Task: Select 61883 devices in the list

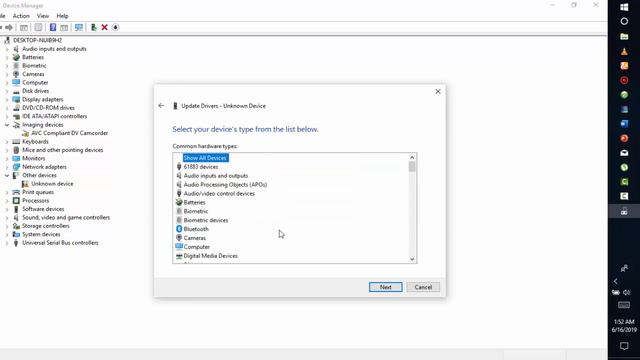Action: pyautogui.click(x=201, y=167)
